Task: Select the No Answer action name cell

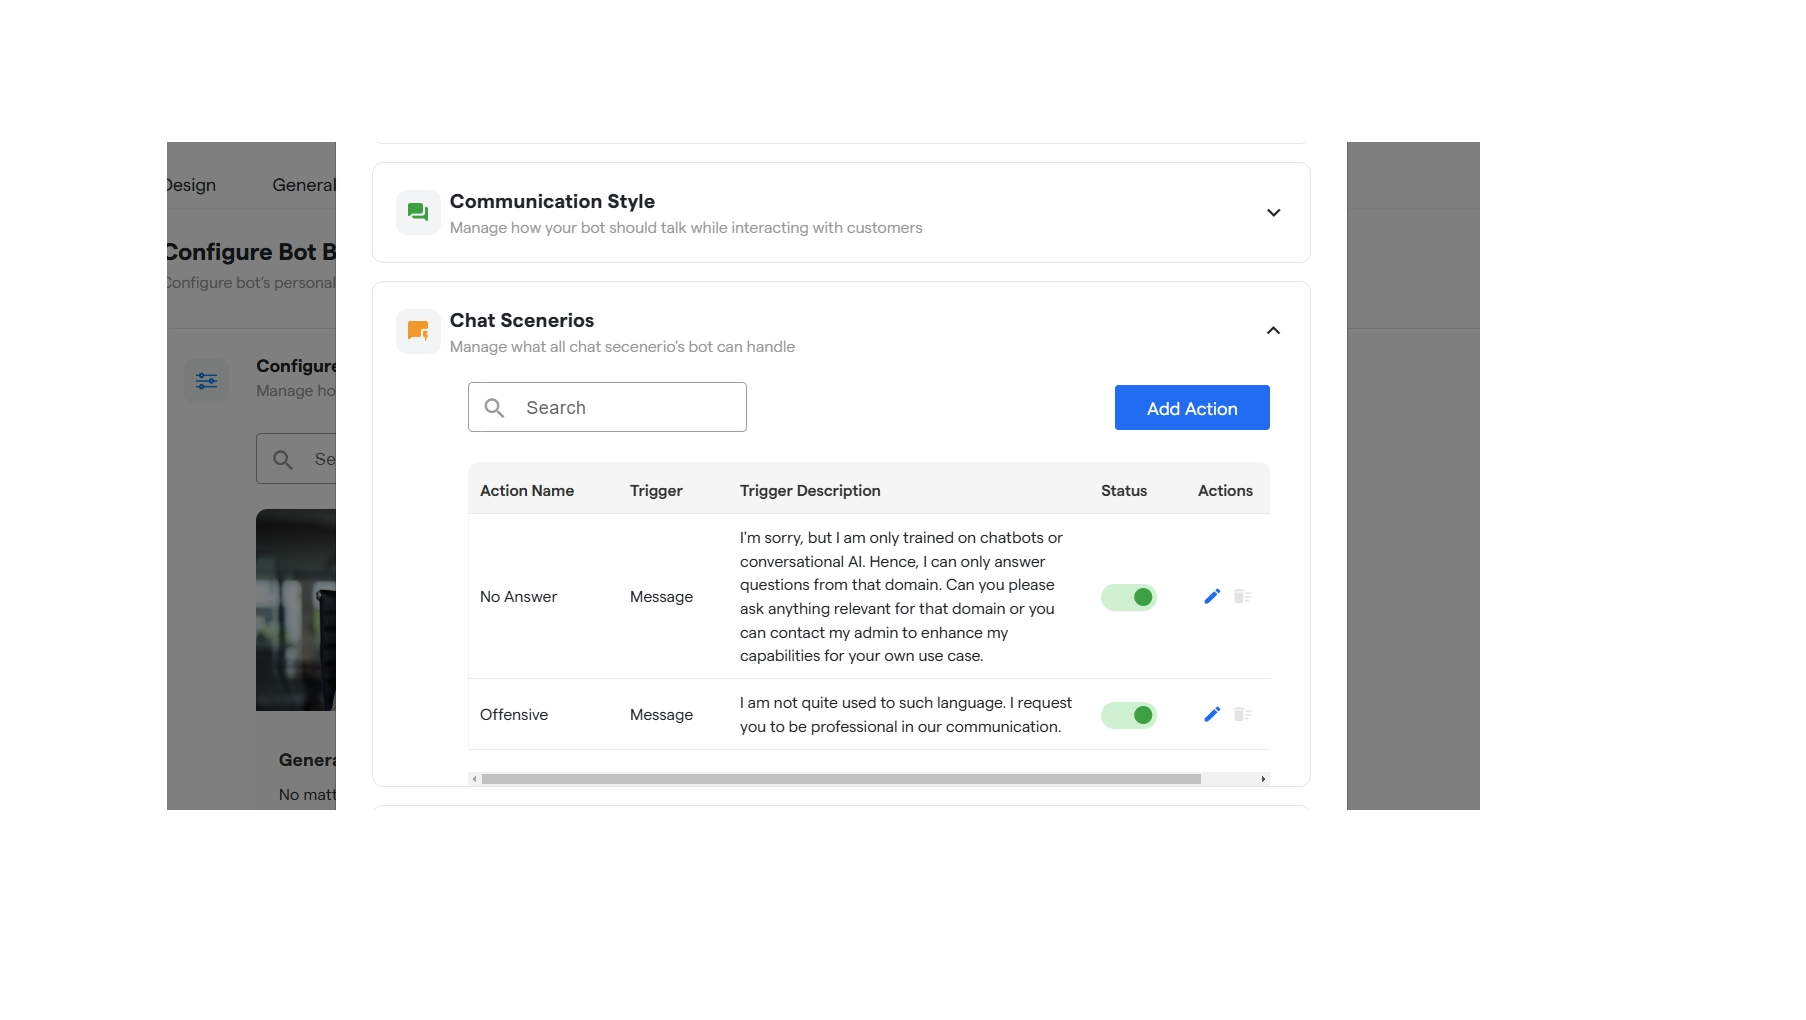Action: (x=518, y=597)
